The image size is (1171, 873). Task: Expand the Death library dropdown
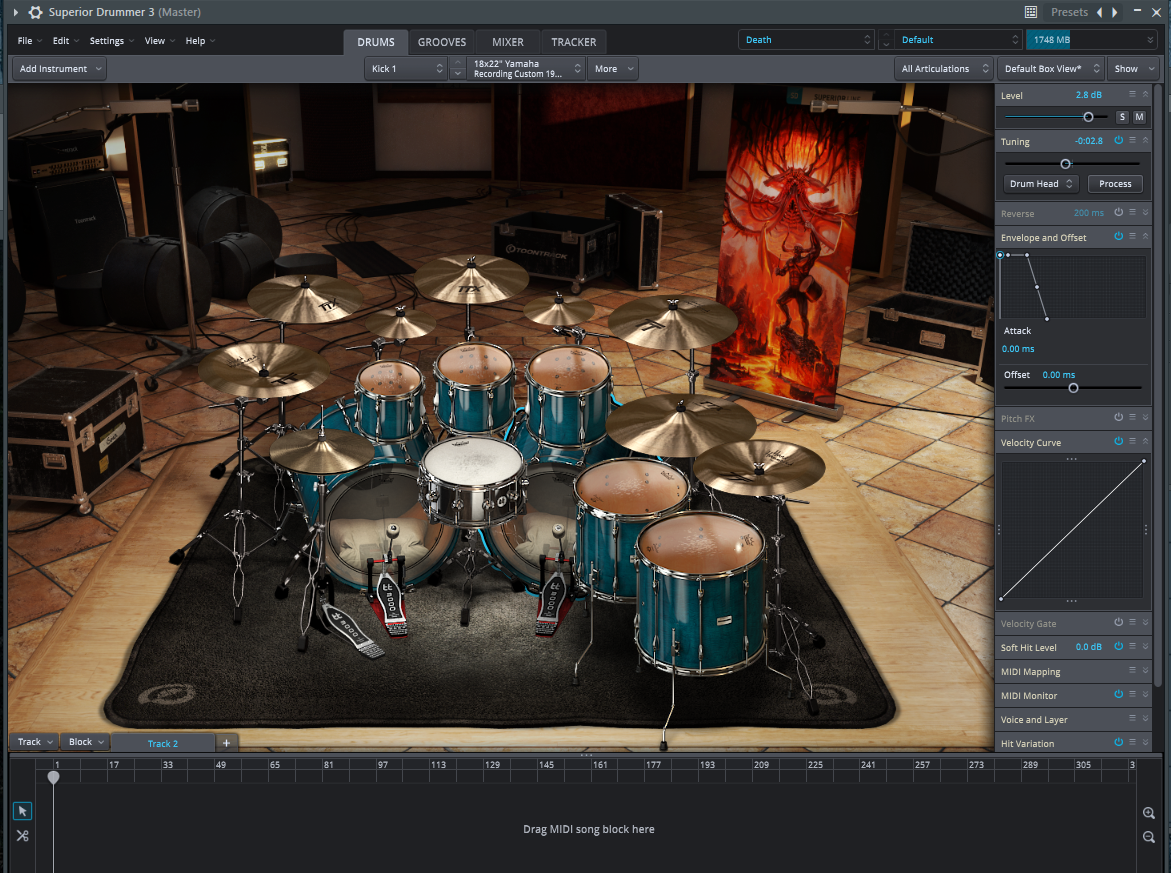(806, 40)
